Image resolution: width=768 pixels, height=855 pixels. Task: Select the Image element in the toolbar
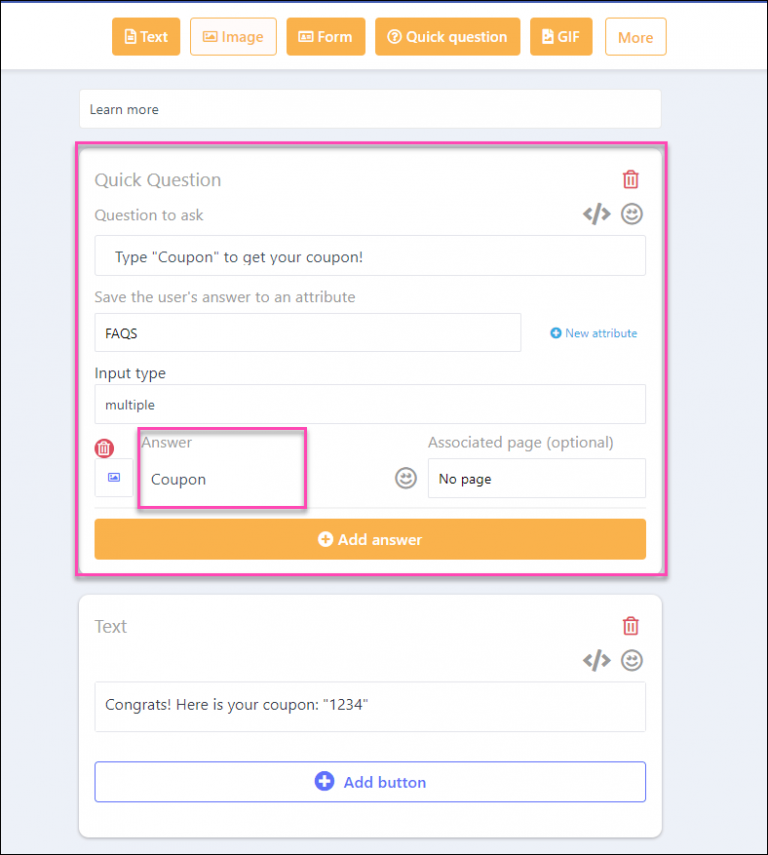click(233, 36)
